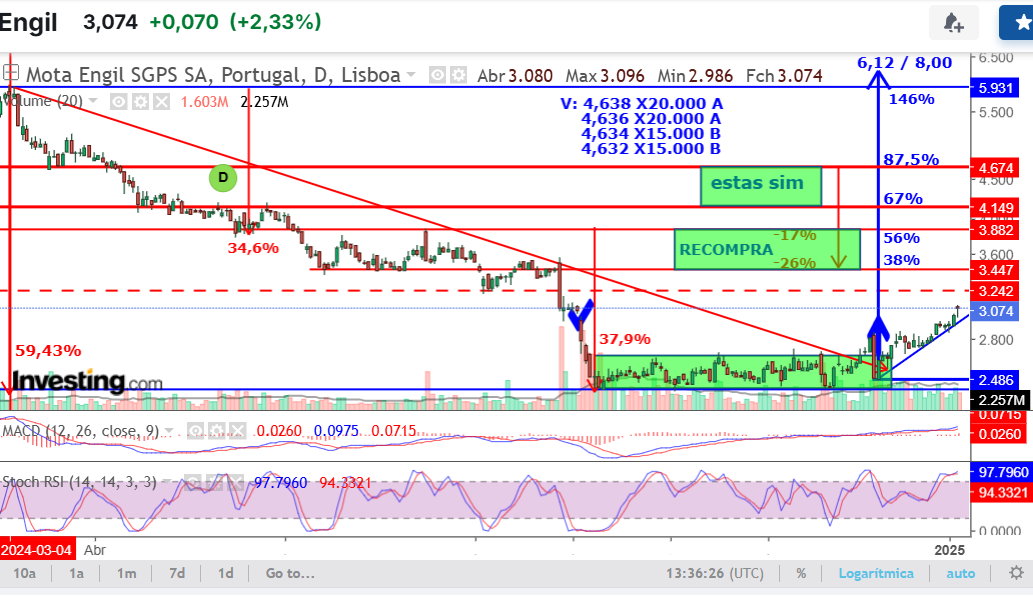
Task: Click the 5.931 price line label
Action: click(x=995, y=88)
